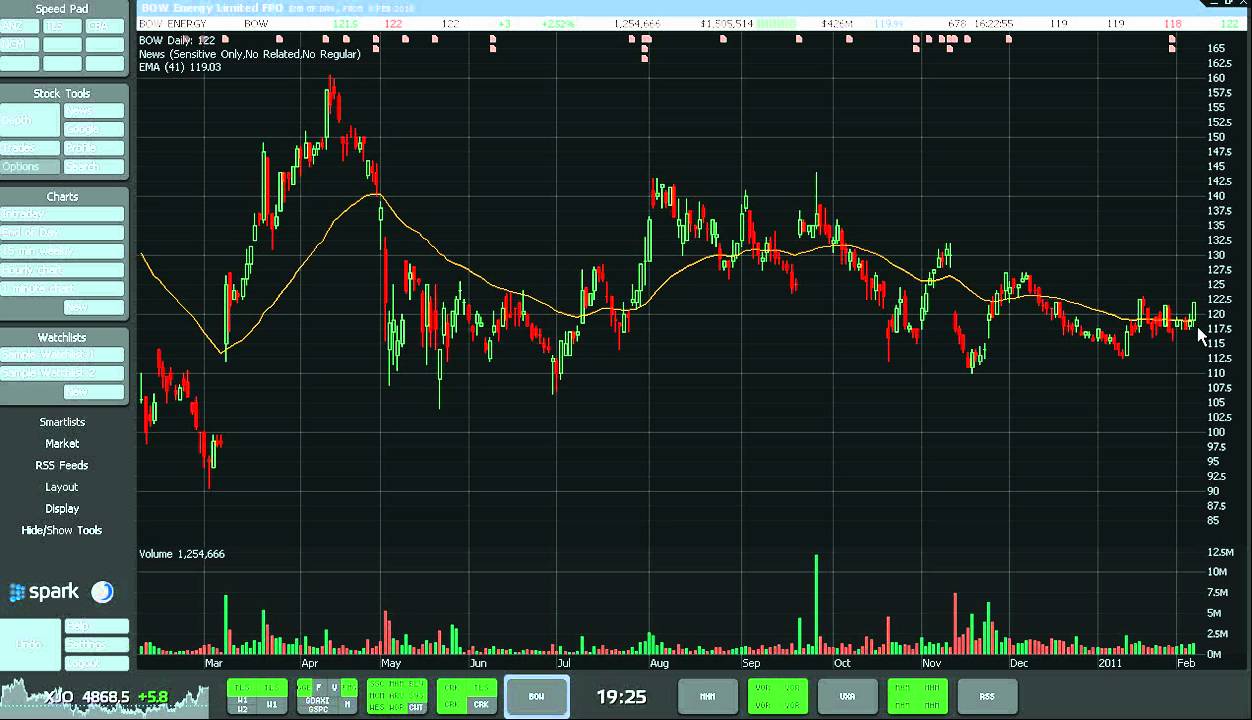Click the 19:25 clock display

(621, 697)
